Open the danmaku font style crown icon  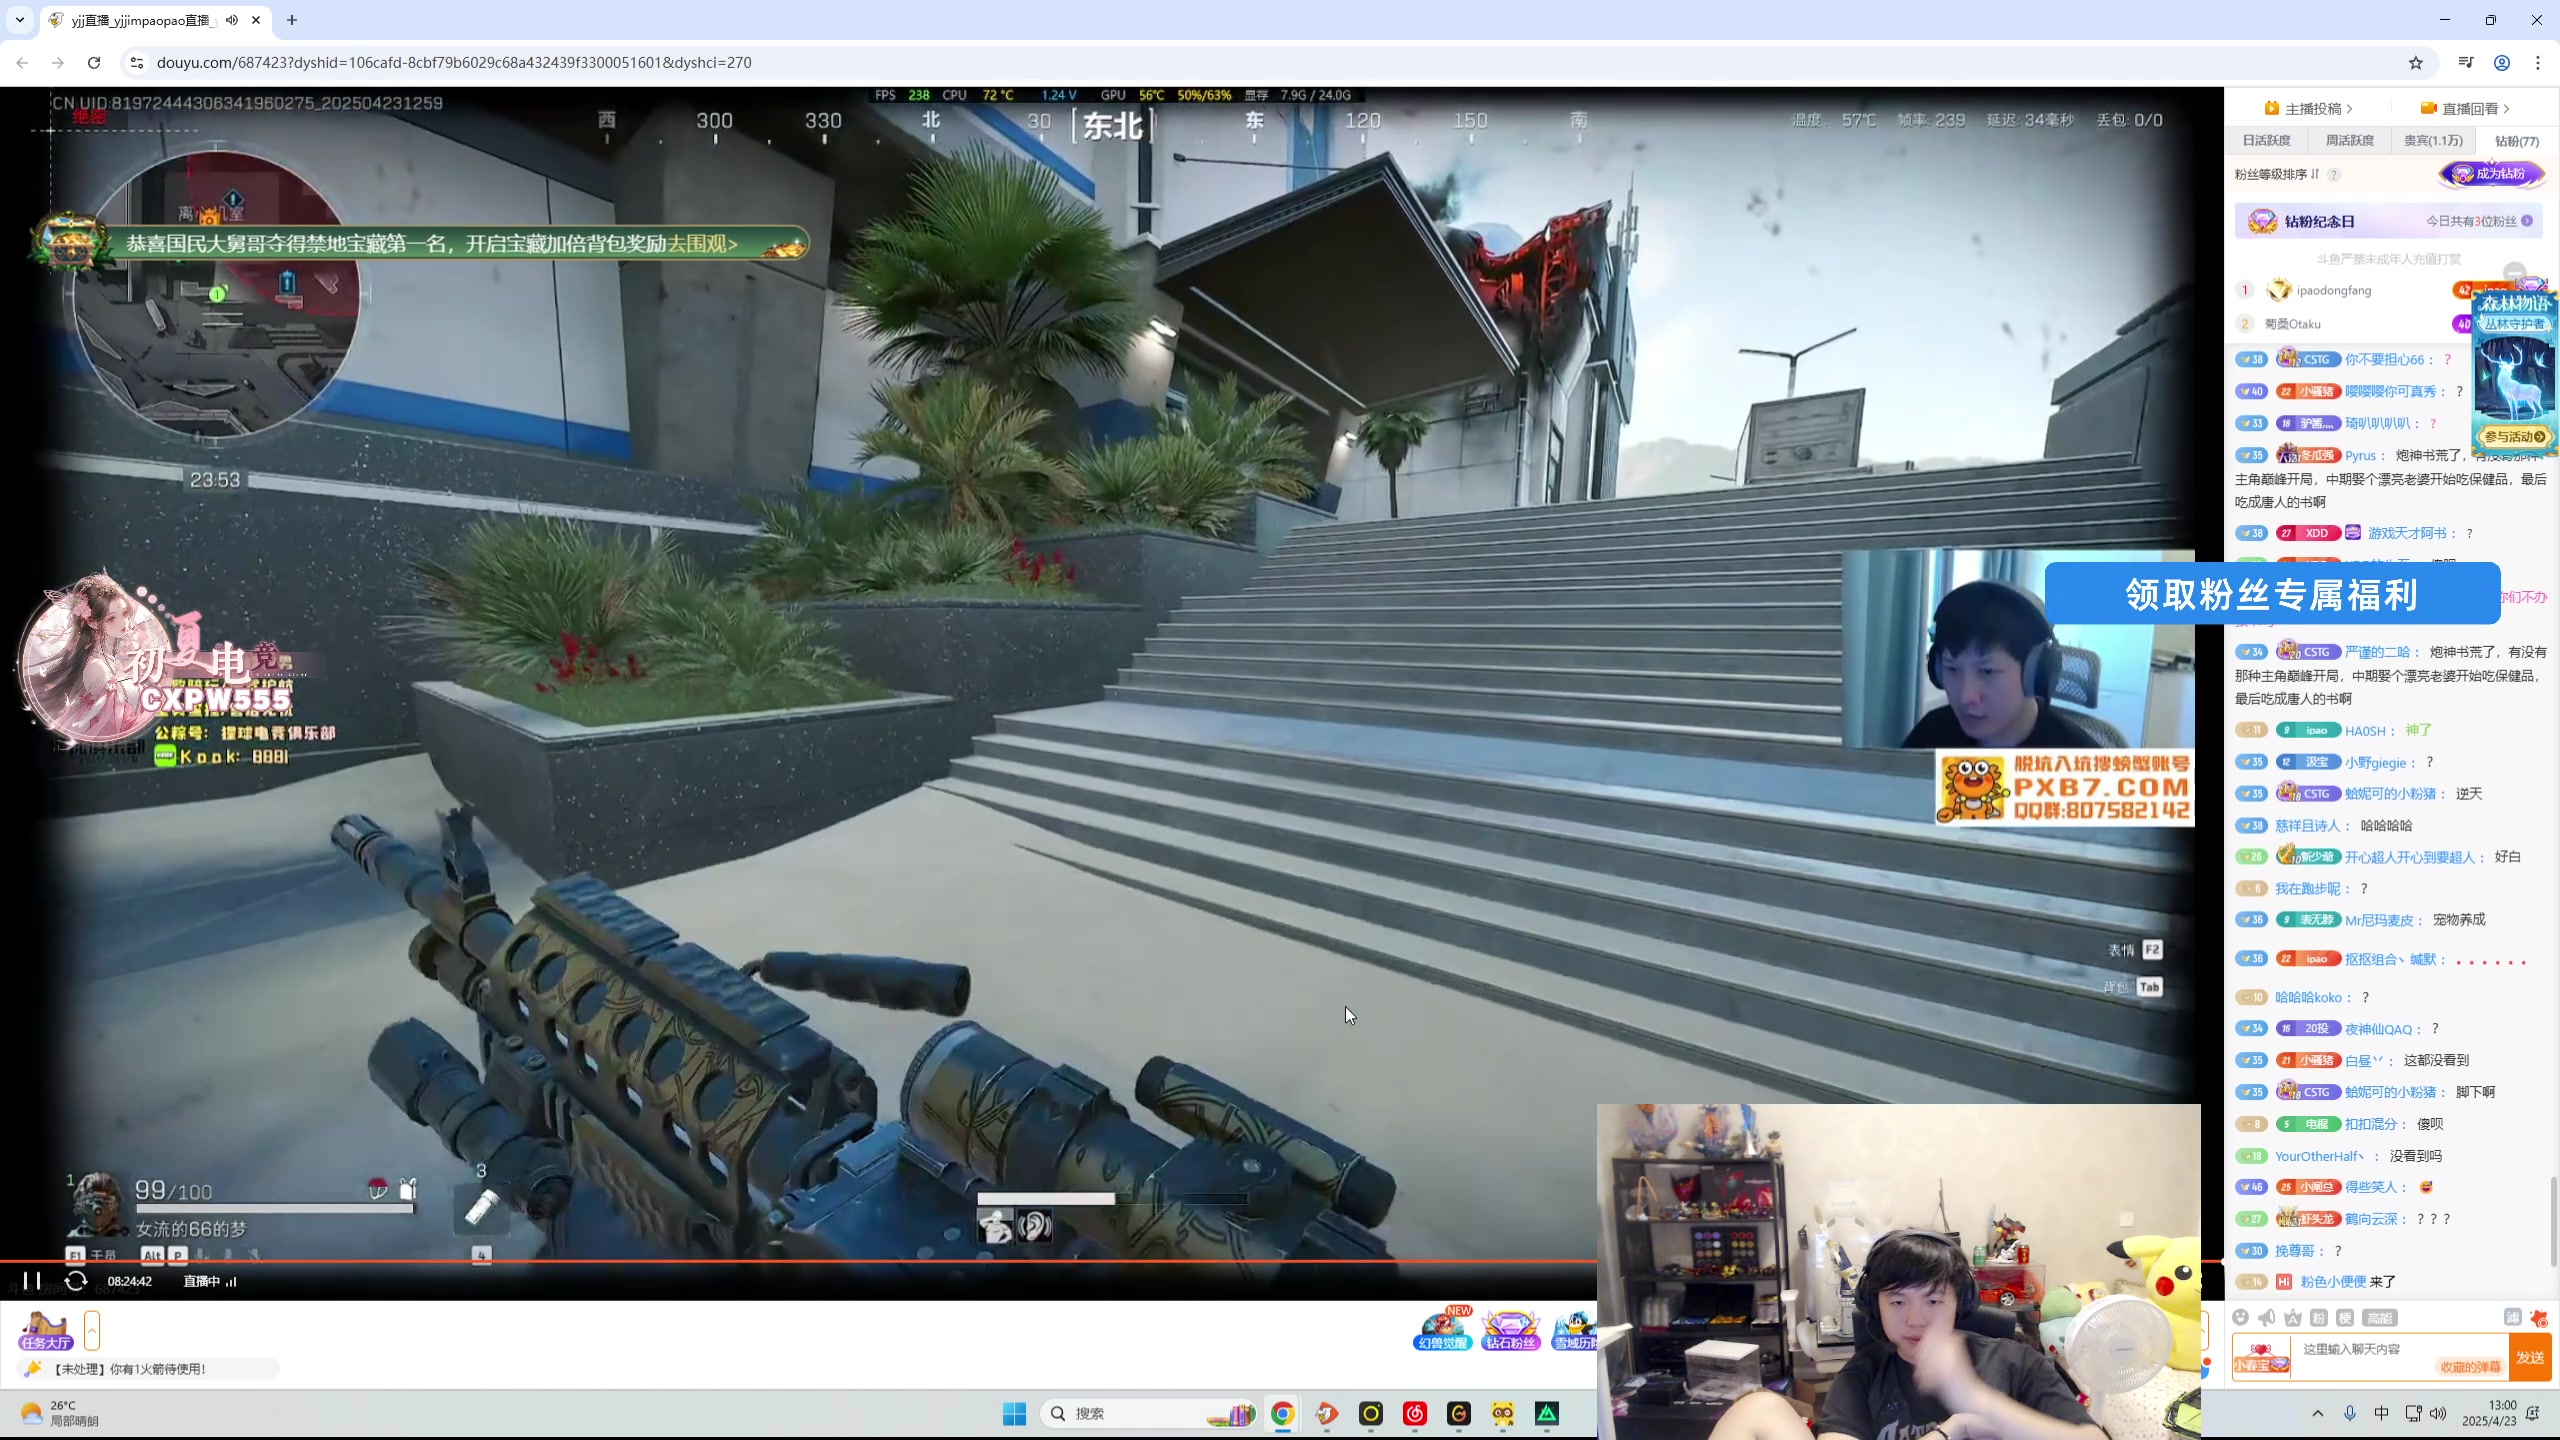point(2293,1318)
